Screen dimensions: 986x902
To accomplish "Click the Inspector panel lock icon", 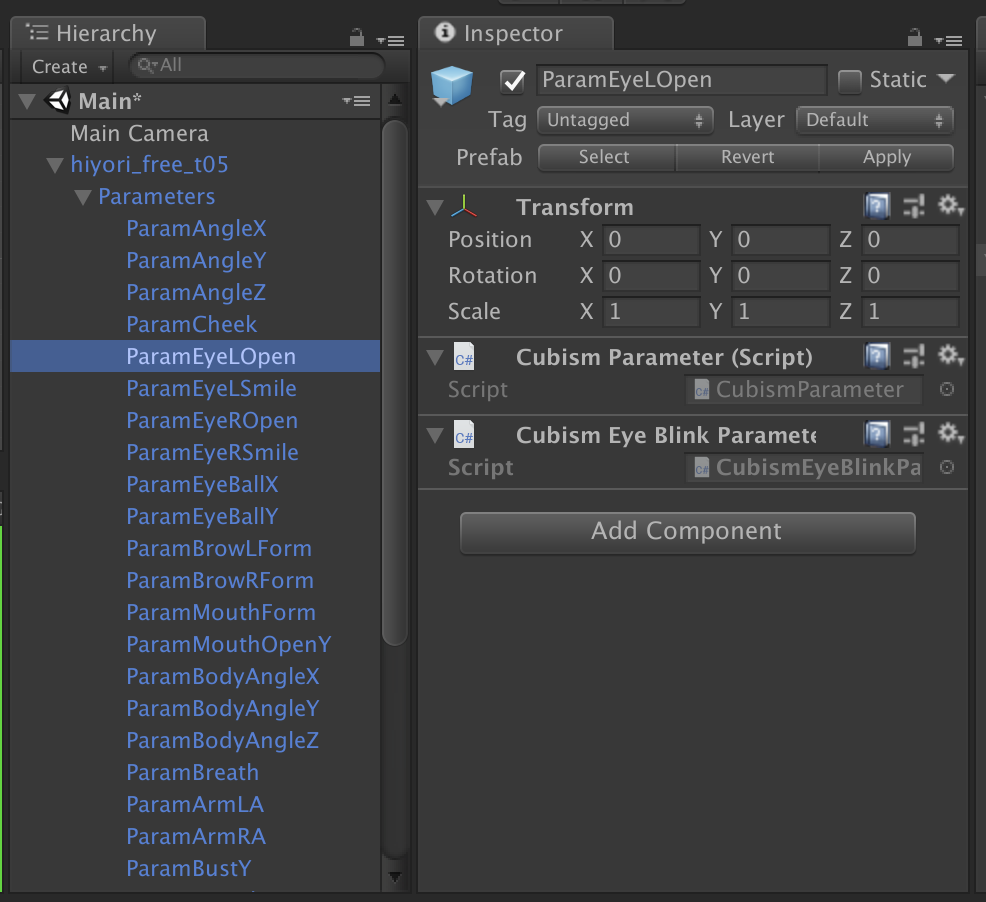I will [x=914, y=38].
